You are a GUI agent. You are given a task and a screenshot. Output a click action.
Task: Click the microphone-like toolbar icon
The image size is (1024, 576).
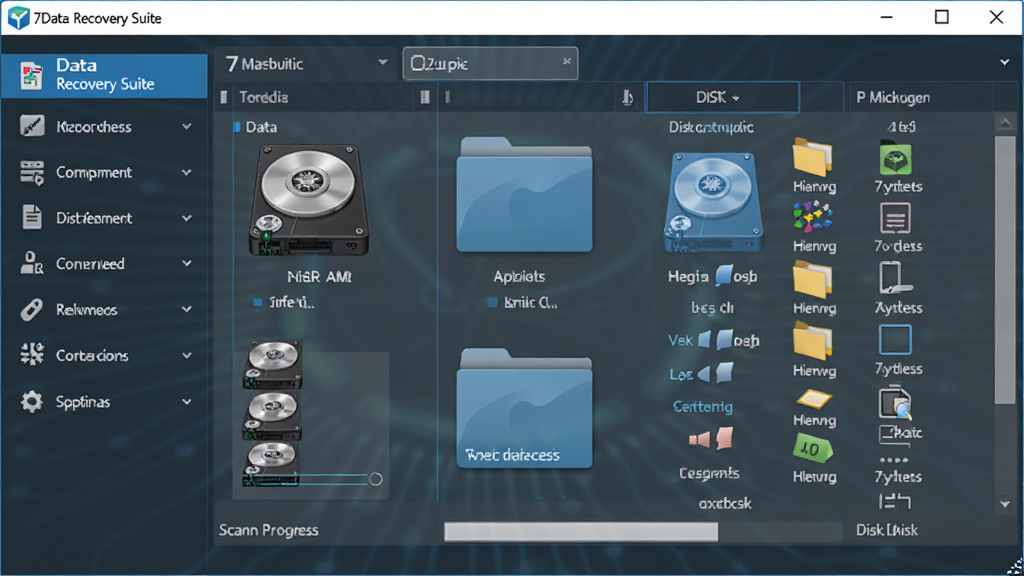[627, 98]
